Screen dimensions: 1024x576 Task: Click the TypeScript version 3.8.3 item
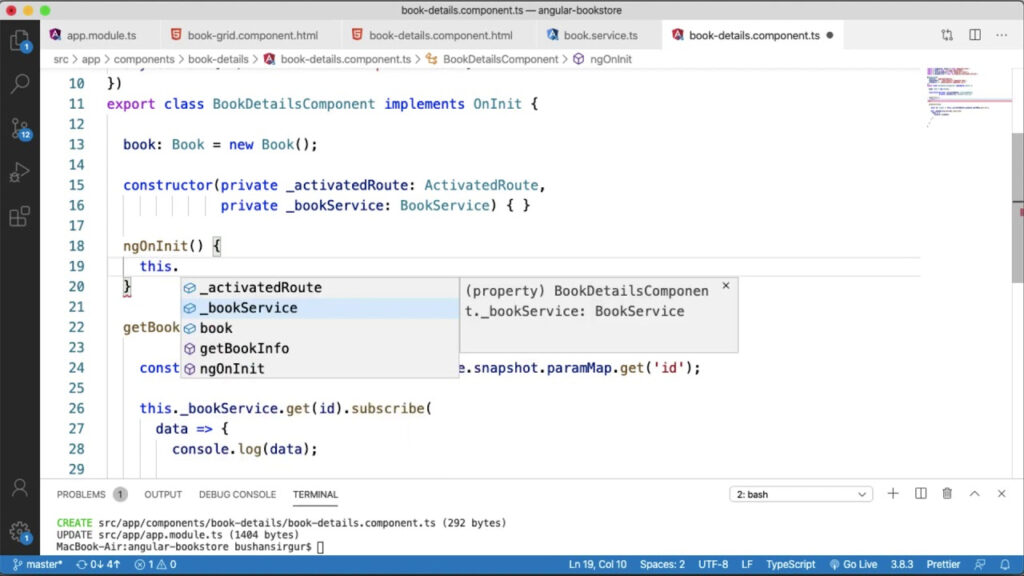[902, 564]
